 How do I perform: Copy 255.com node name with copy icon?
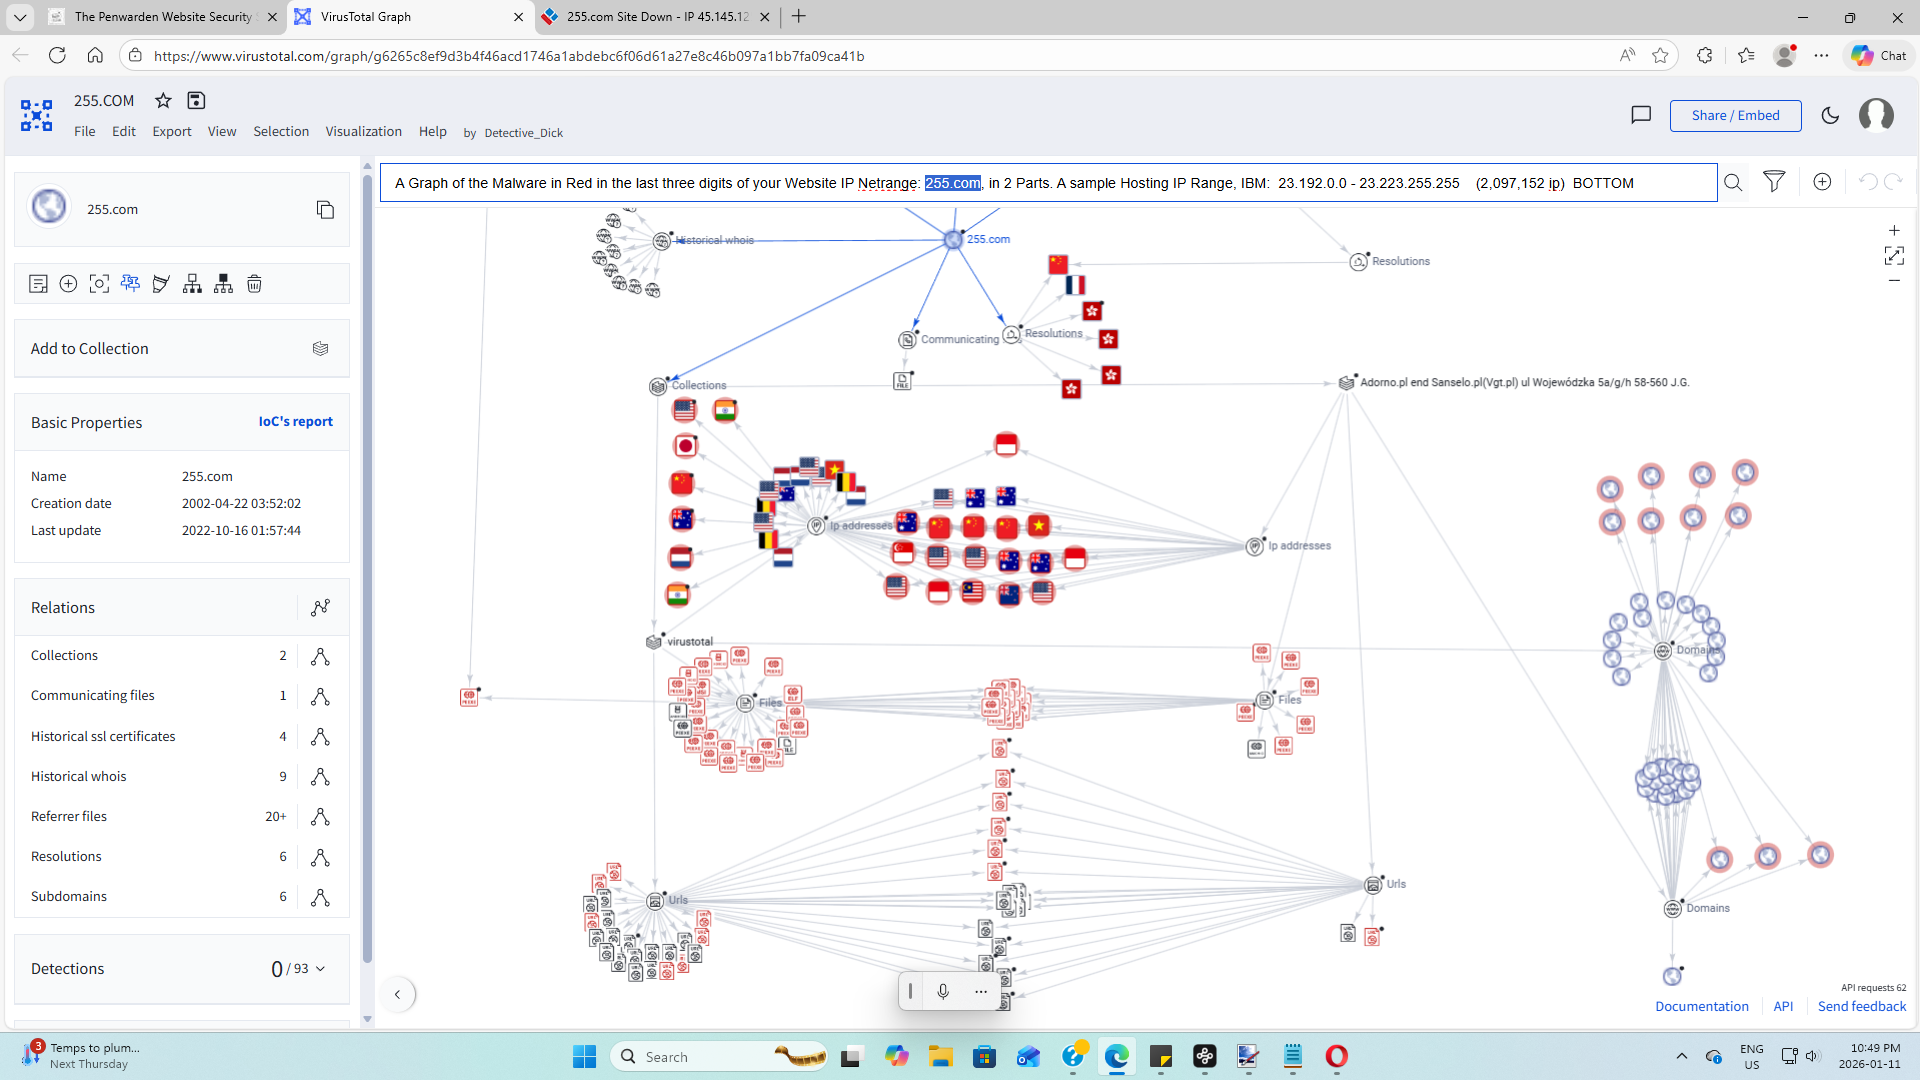pyautogui.click(x=325, y=209)
